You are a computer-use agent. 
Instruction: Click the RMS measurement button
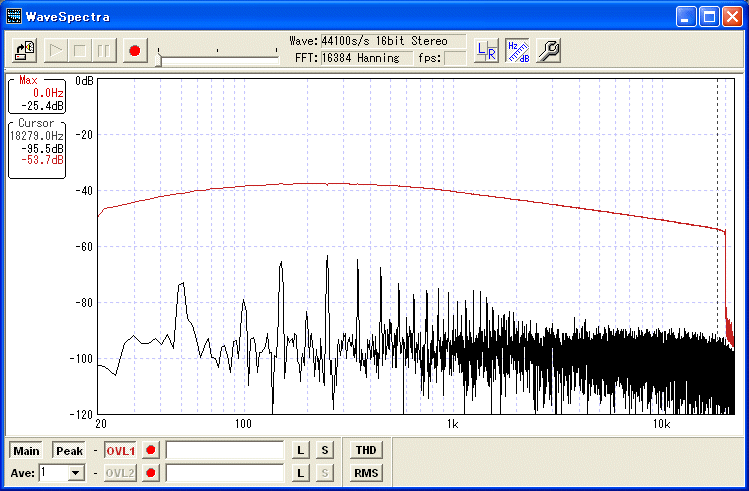pyautogui.click(x=366, y=473)
